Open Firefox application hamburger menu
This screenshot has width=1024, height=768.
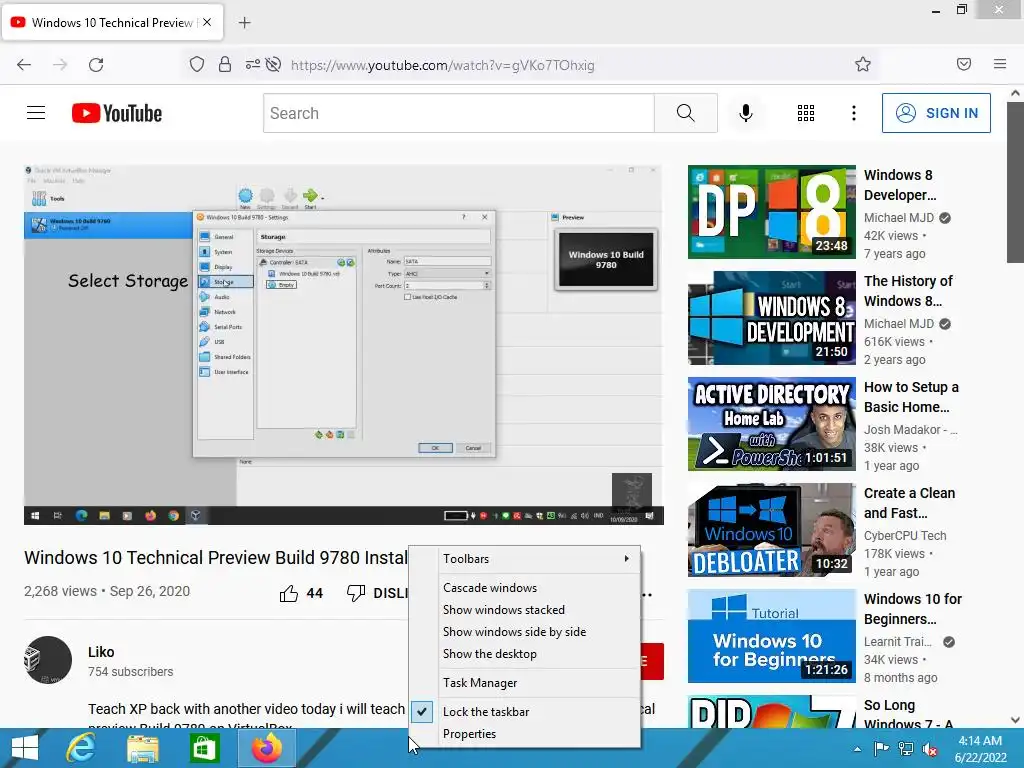(1000, 64)
